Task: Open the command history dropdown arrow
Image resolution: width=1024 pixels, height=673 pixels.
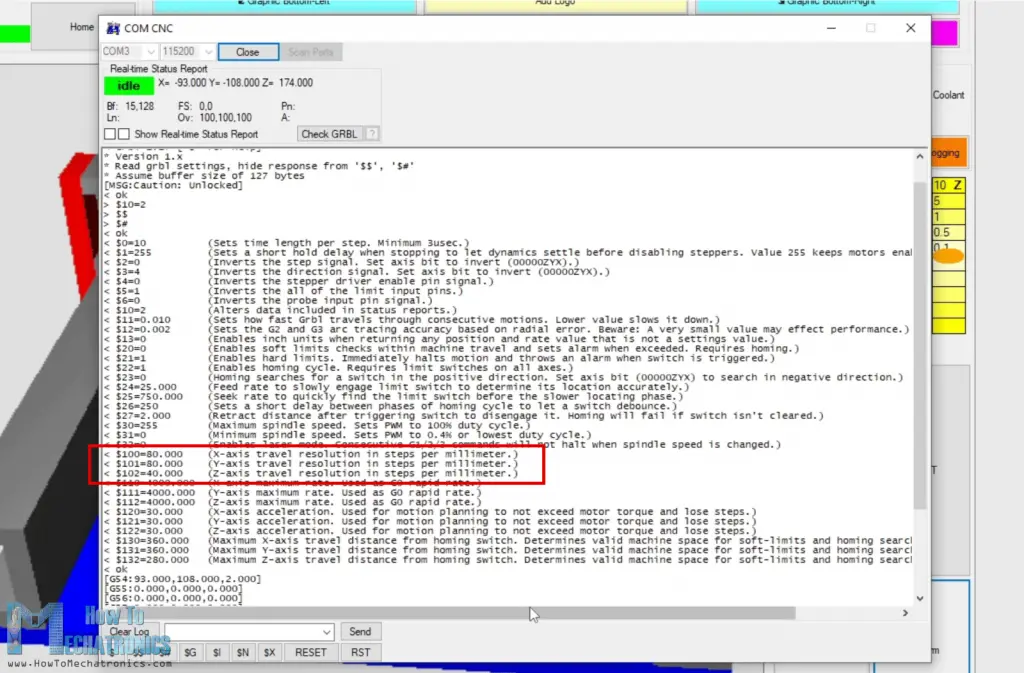Action: pyautogui.click(x=327, y=632)
